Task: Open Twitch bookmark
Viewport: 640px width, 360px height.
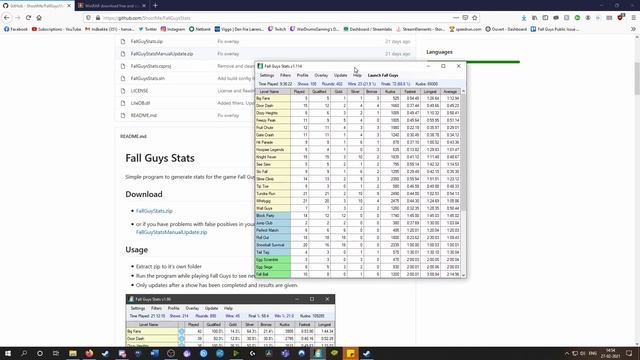Action: [x=277, y=29]
